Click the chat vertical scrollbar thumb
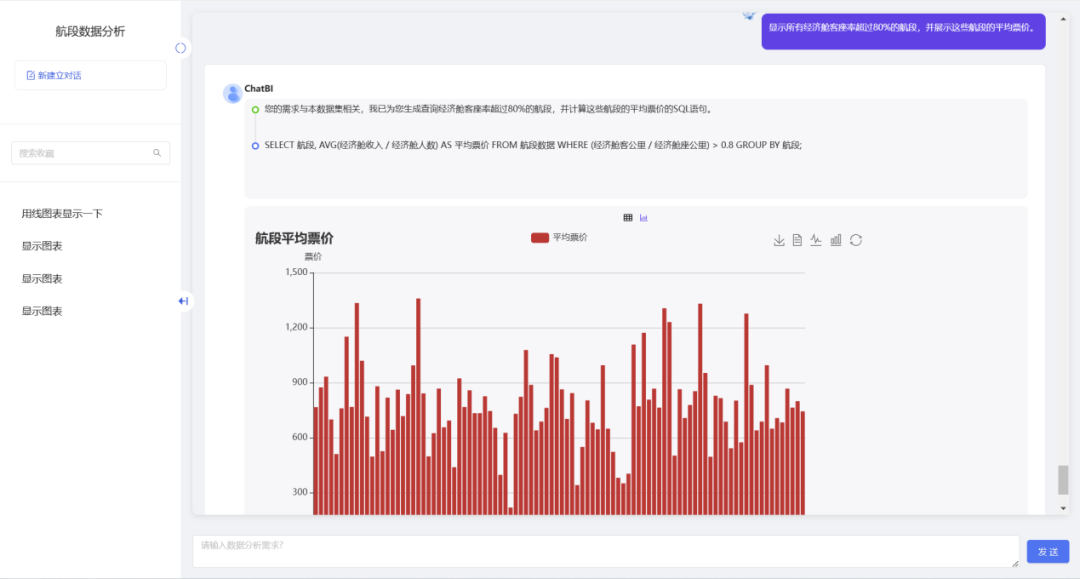Viewport: 1080px width, 579px height. [1063, 479]
